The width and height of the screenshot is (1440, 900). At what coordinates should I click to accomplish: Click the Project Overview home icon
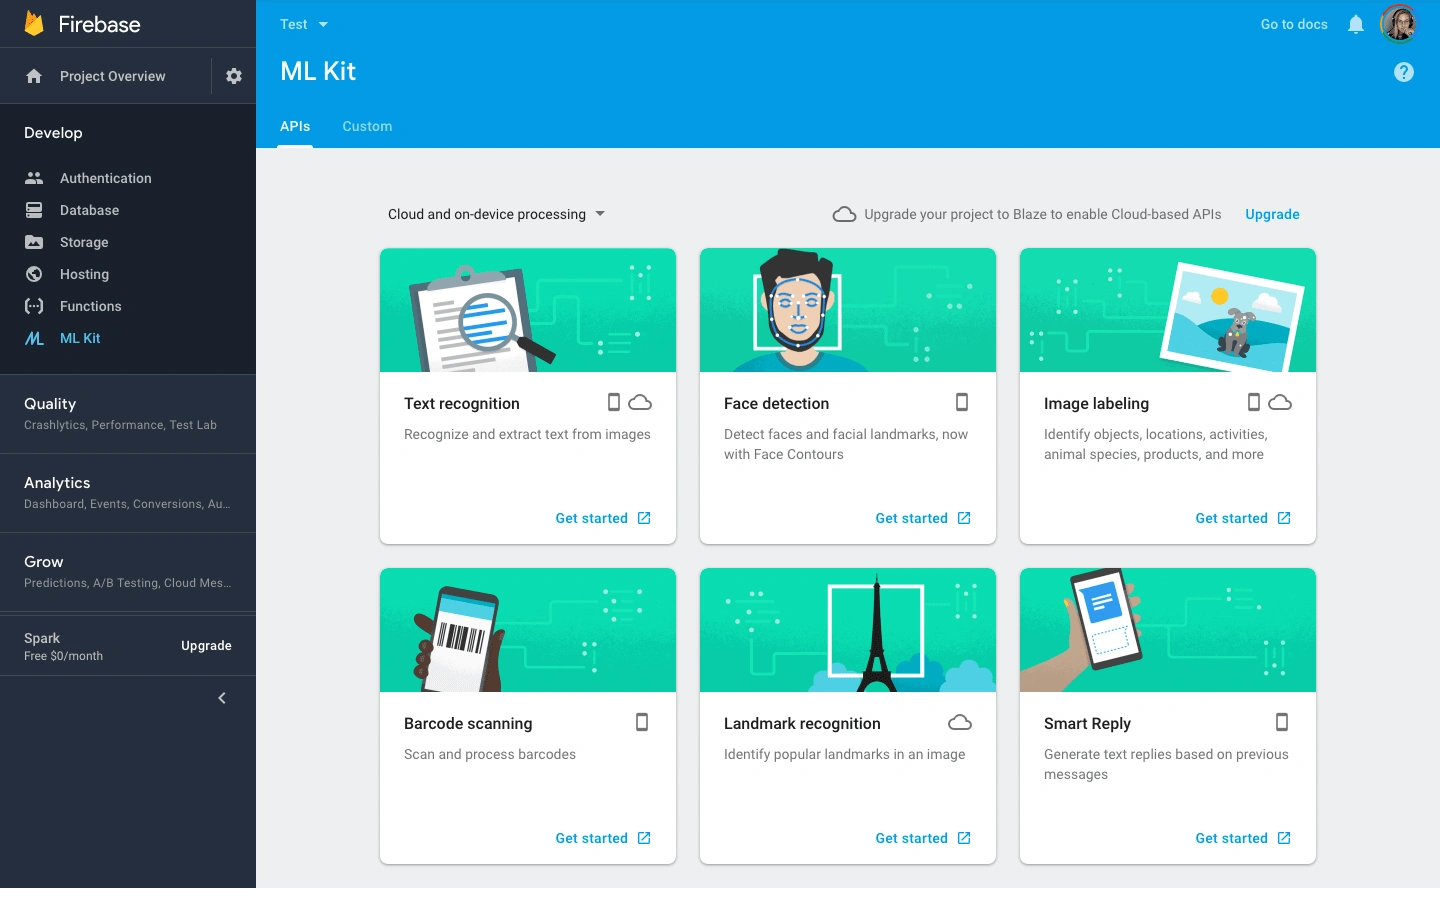pyautogui.click(x=34, y=76)
